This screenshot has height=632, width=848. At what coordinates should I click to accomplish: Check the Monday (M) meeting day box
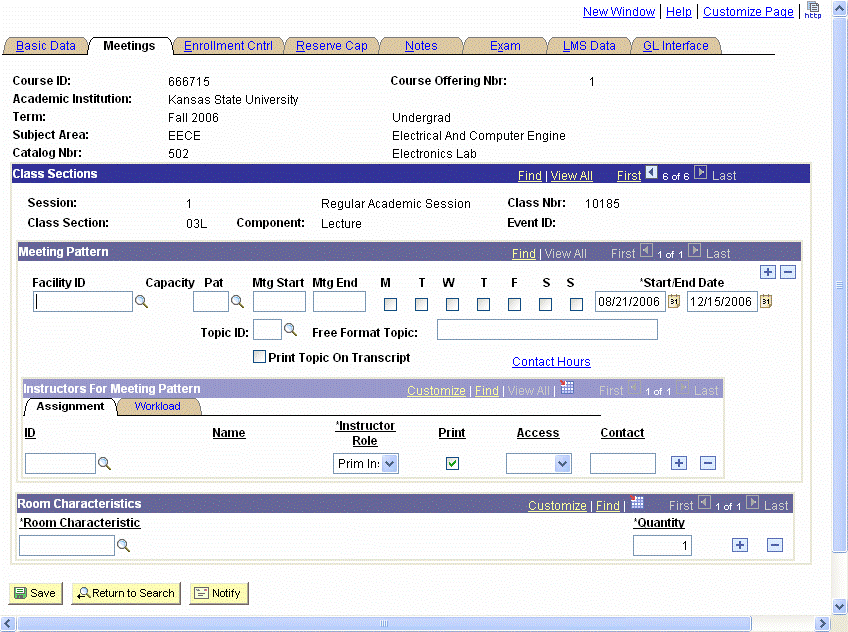point(390,304)
